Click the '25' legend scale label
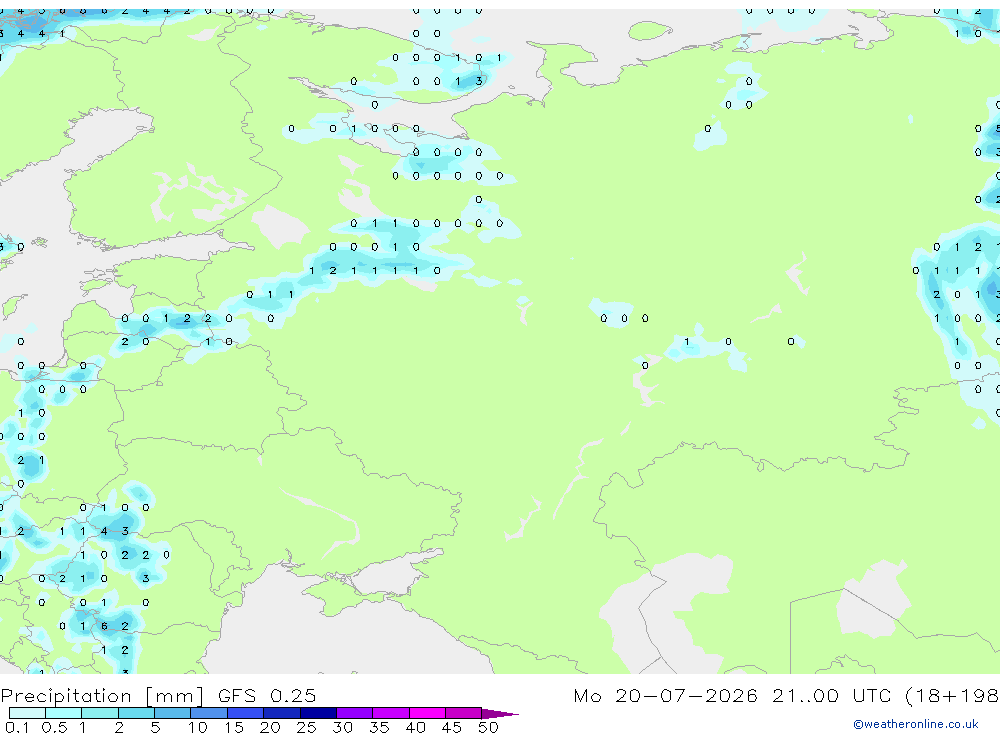1000x733 pixels. 307,727
